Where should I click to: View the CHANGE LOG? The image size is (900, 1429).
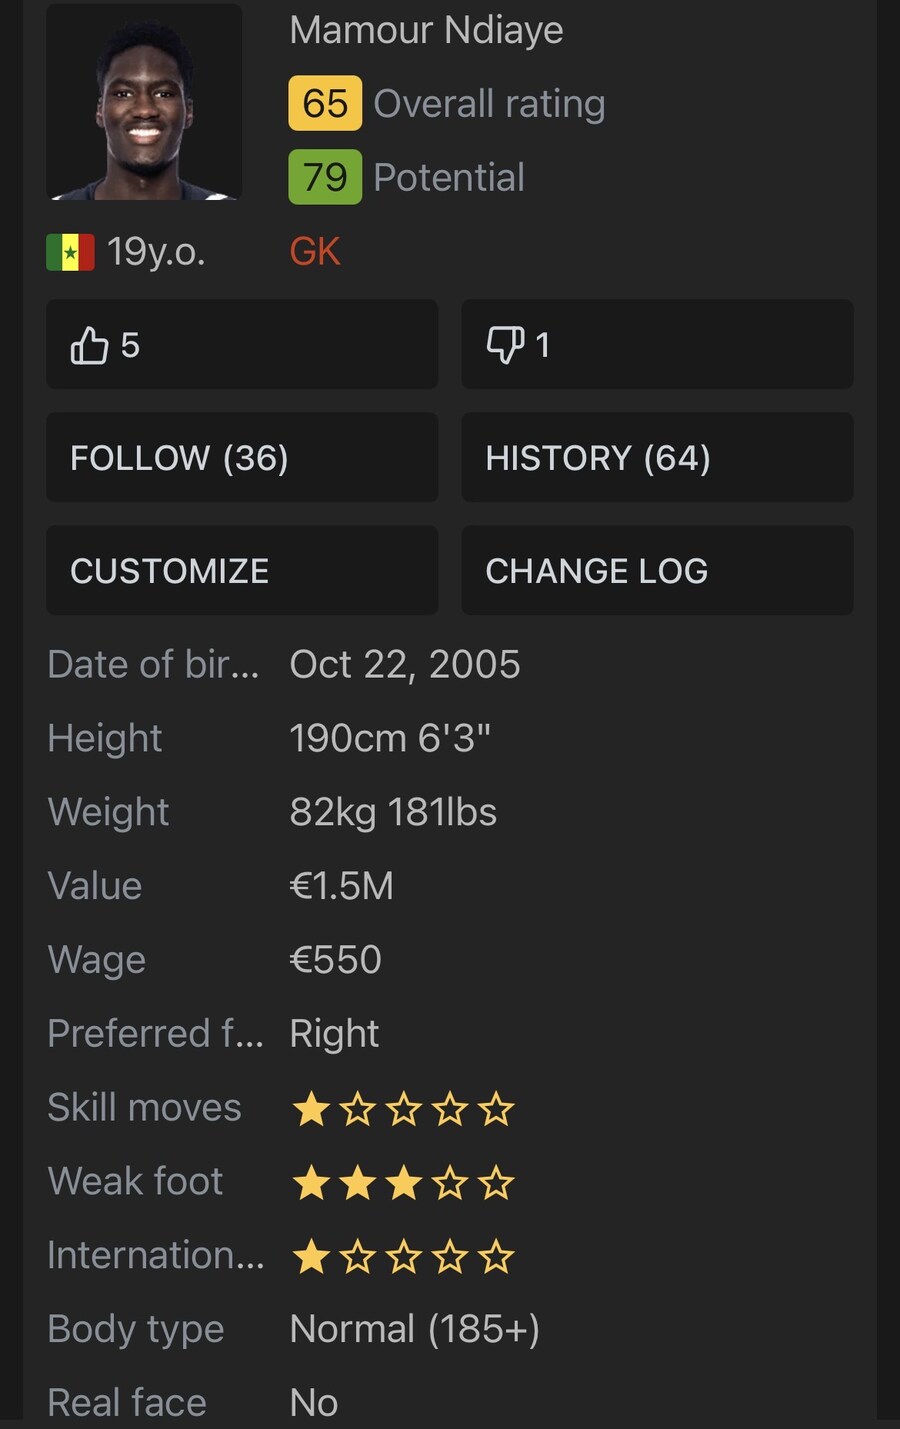point(657,570)
